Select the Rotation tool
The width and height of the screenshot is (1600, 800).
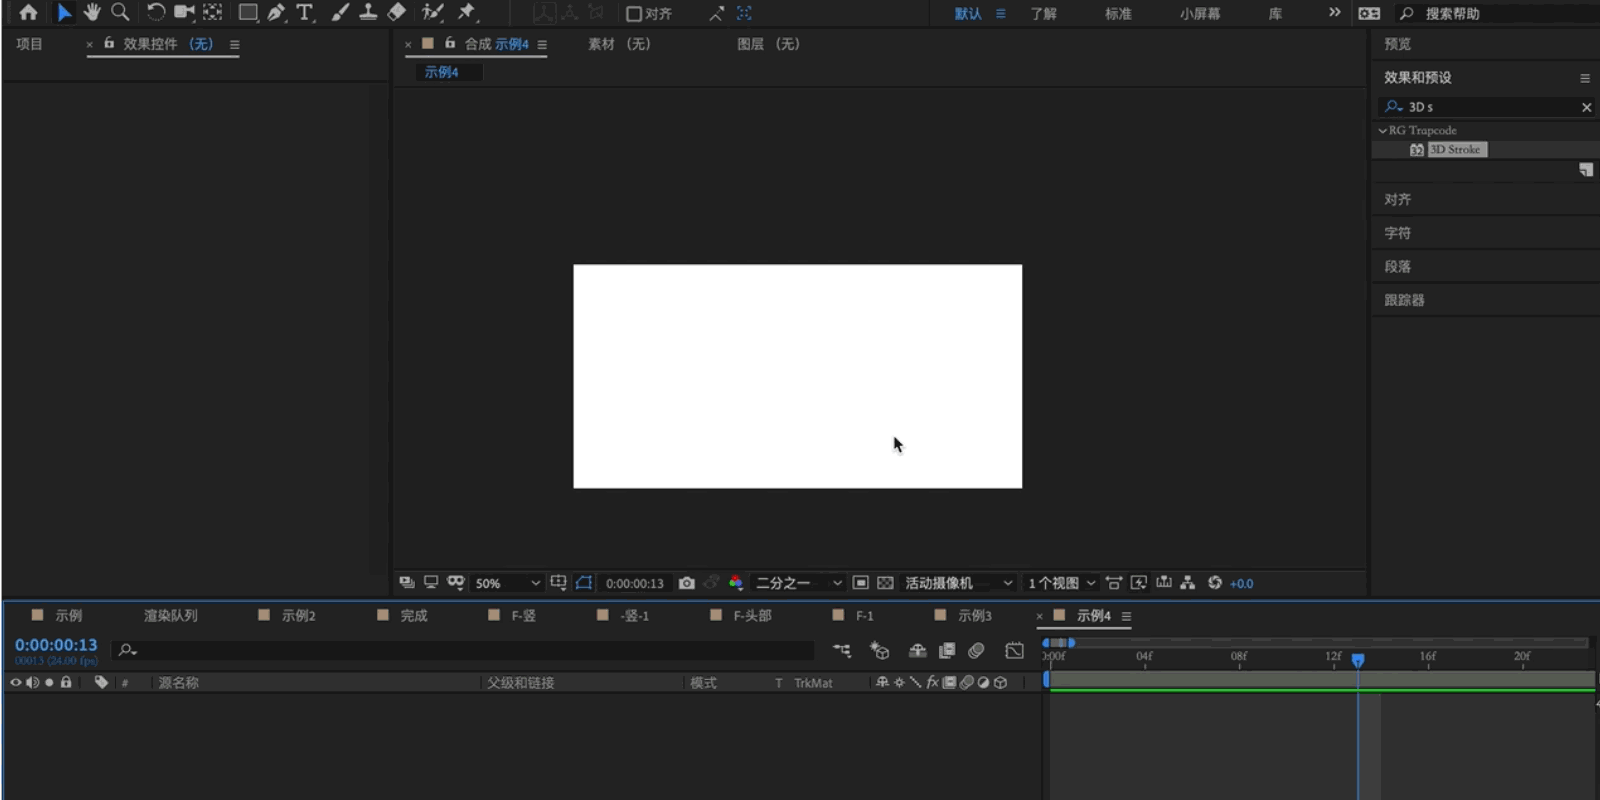[x=155, y=12]
